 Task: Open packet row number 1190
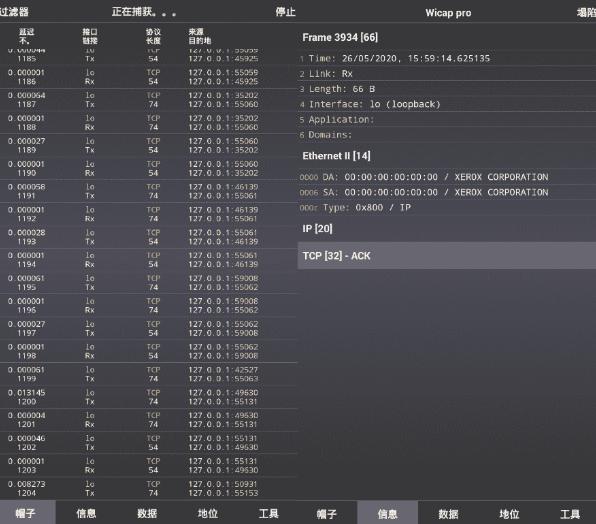tap(149, 168)
